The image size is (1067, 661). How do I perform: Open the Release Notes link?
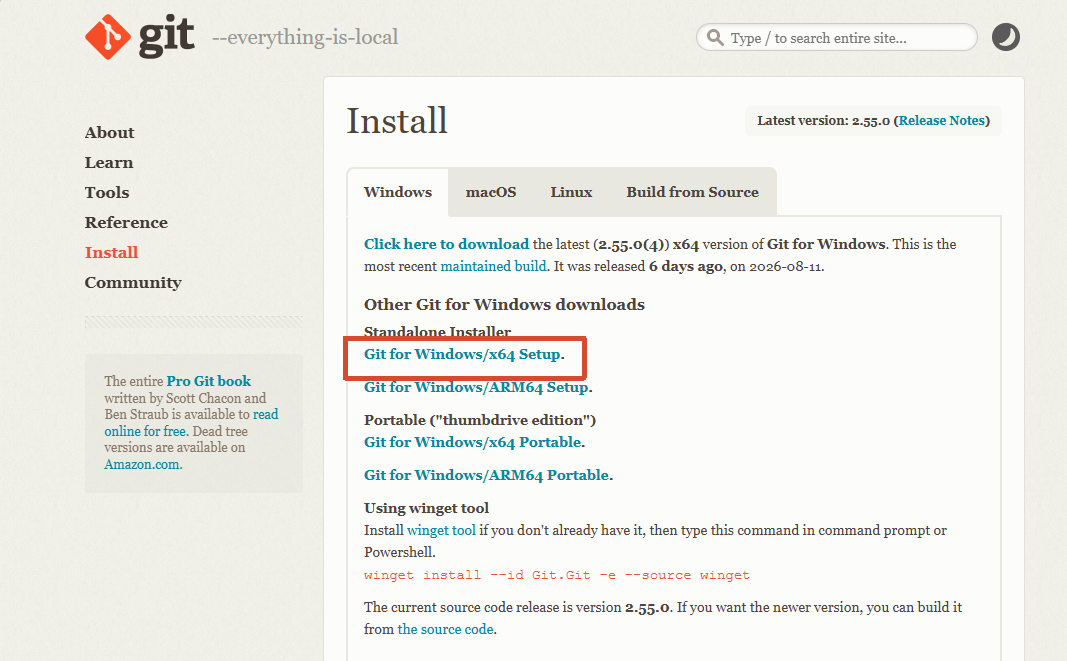(x=942, y=120)
